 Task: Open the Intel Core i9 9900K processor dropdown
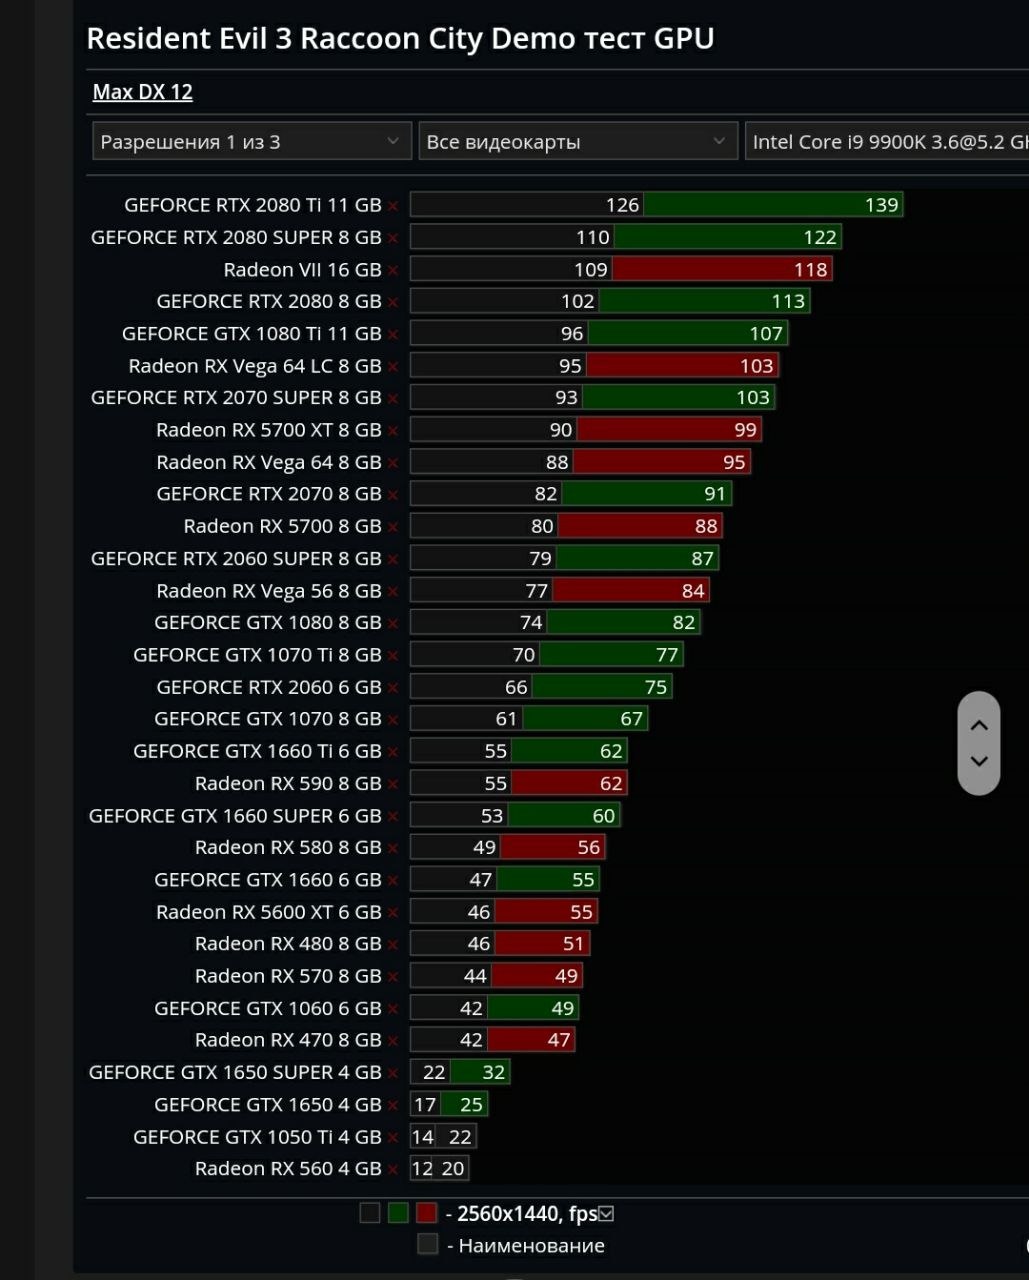888,142
